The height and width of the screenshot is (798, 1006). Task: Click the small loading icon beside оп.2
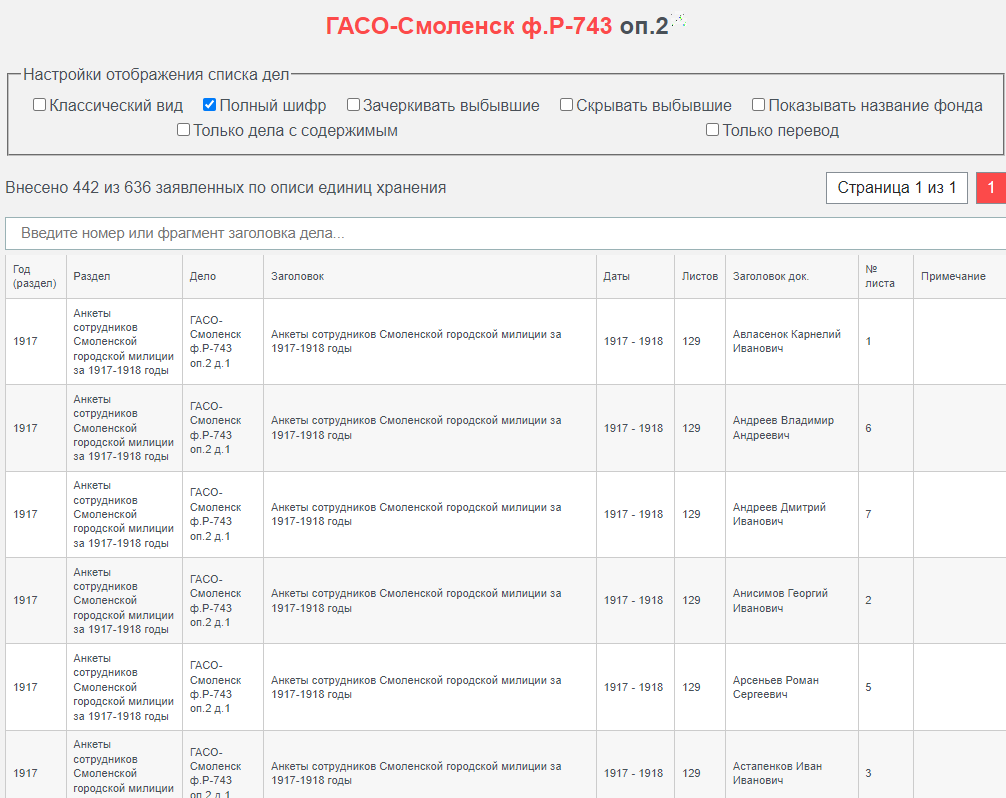tap(679, 21)
